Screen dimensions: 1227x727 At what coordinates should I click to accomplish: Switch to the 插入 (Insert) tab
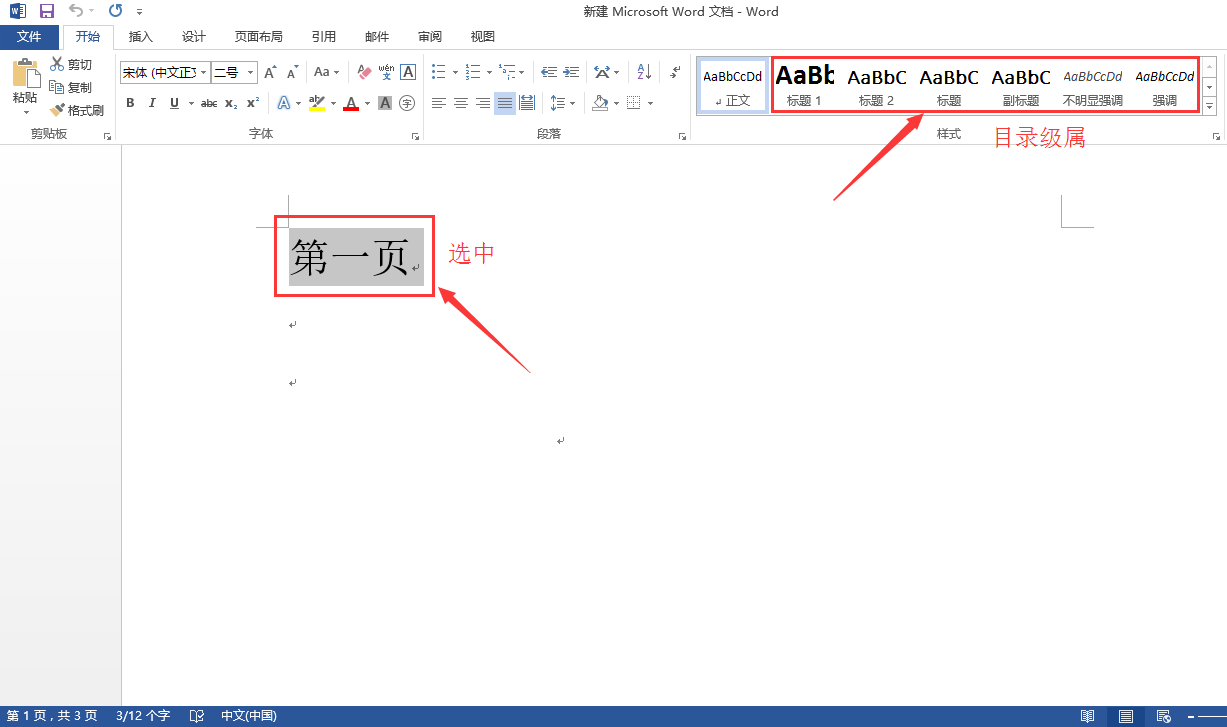141,37
